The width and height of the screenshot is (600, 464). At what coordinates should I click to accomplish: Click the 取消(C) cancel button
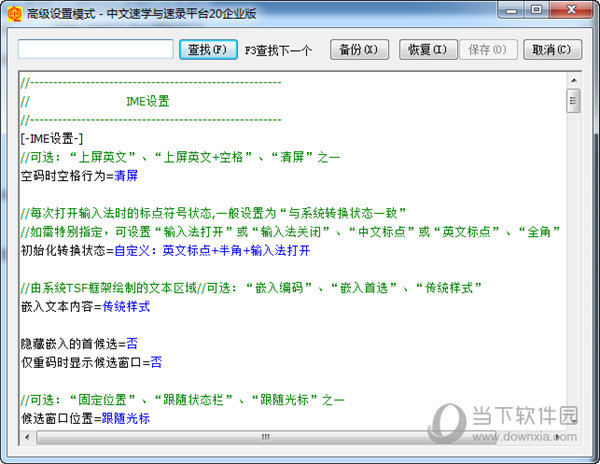(x=552, y=50)
